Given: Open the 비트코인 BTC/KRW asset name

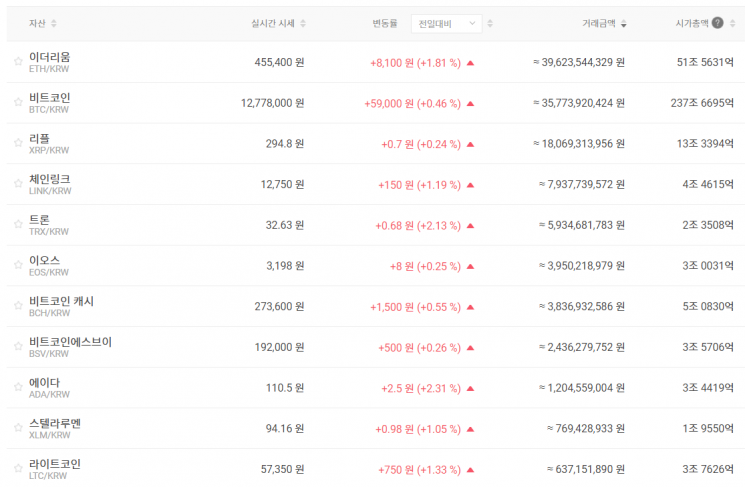Looking at the screenshot, I should (49, 98).
